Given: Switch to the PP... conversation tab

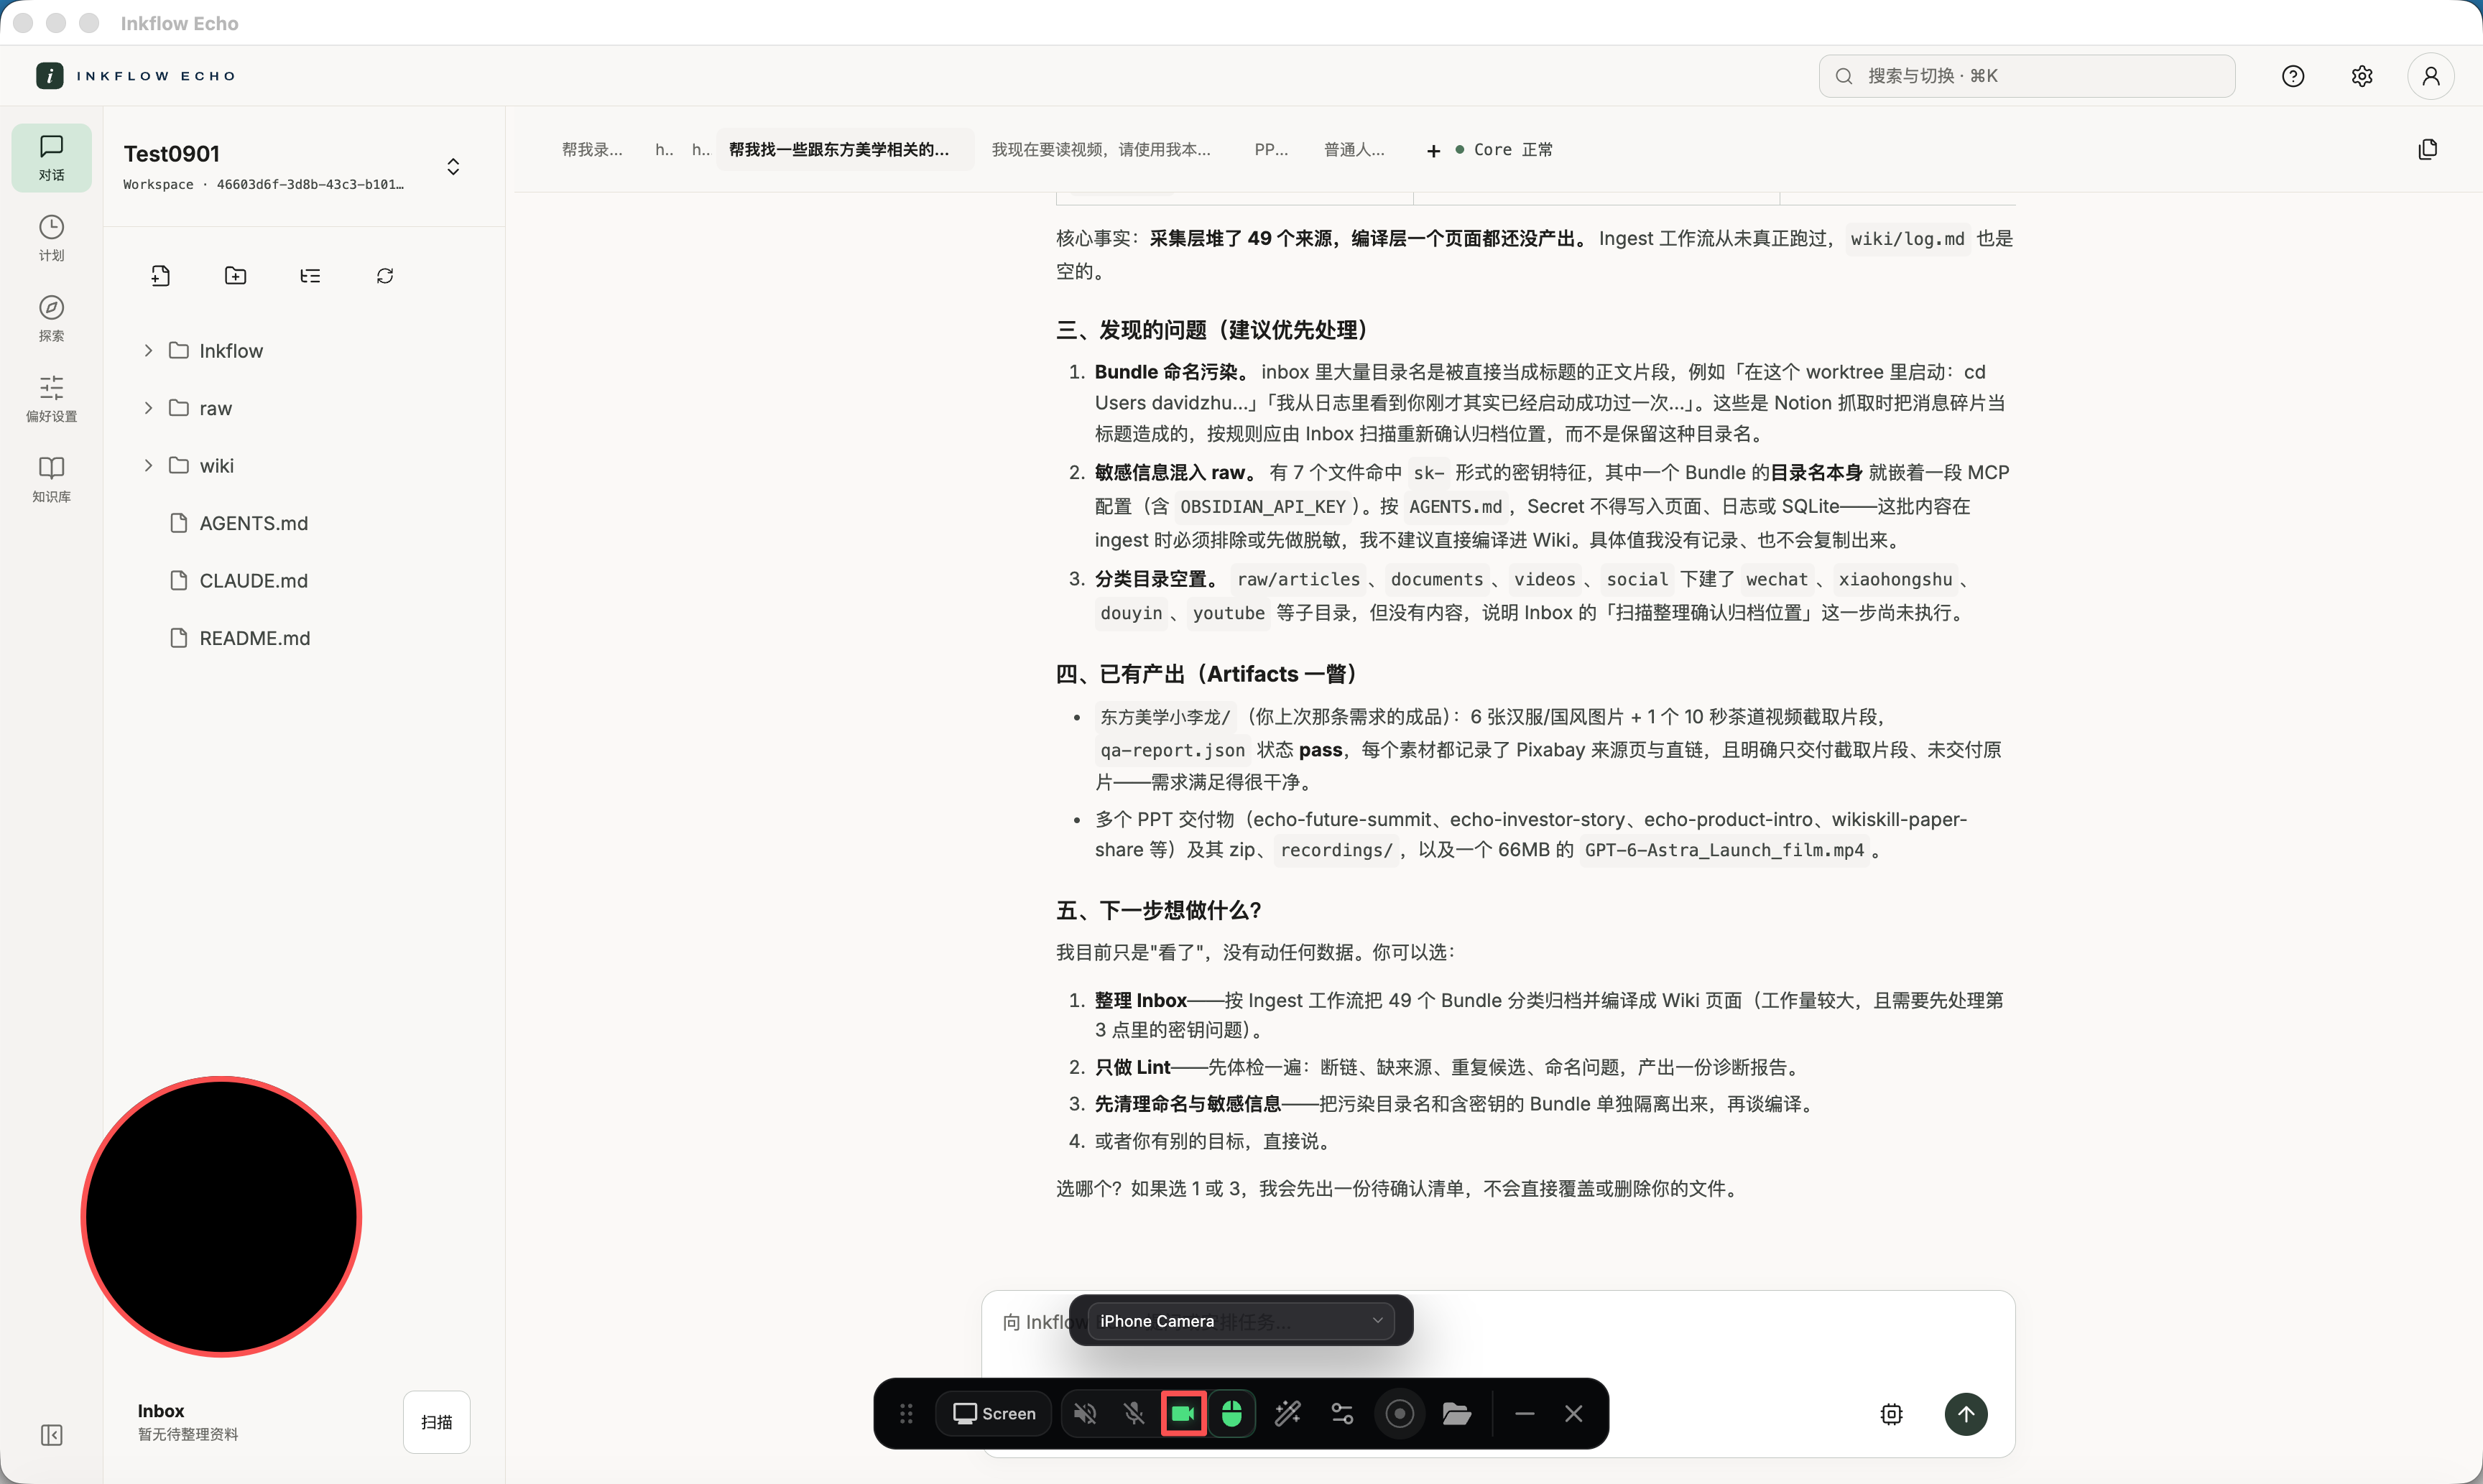Looking at the screenshot, I should coord(1271,150).
